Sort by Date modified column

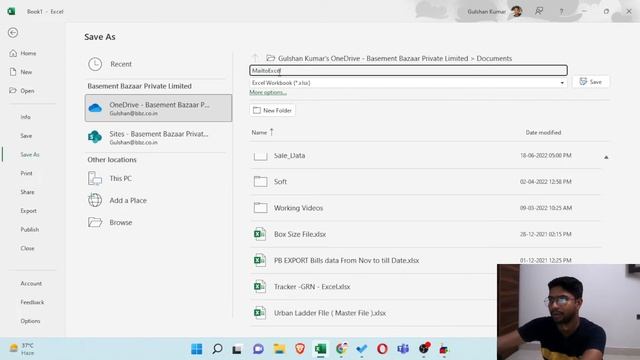click(543, 132)
